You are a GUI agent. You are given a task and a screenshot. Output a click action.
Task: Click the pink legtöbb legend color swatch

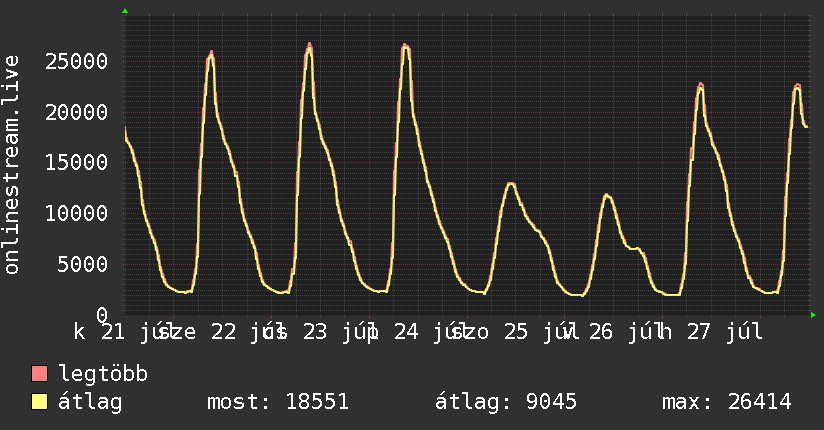39,373
